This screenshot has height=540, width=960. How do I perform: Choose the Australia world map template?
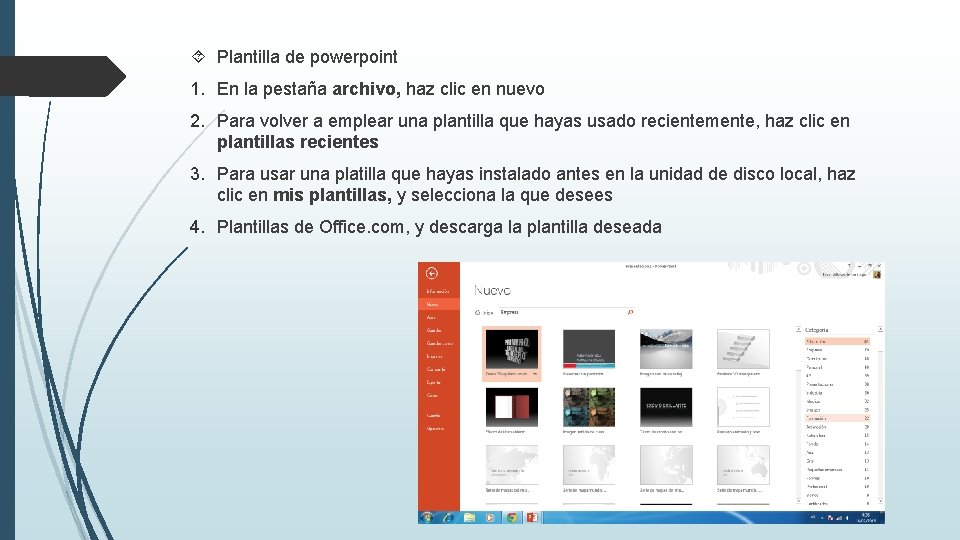(743, 465)
